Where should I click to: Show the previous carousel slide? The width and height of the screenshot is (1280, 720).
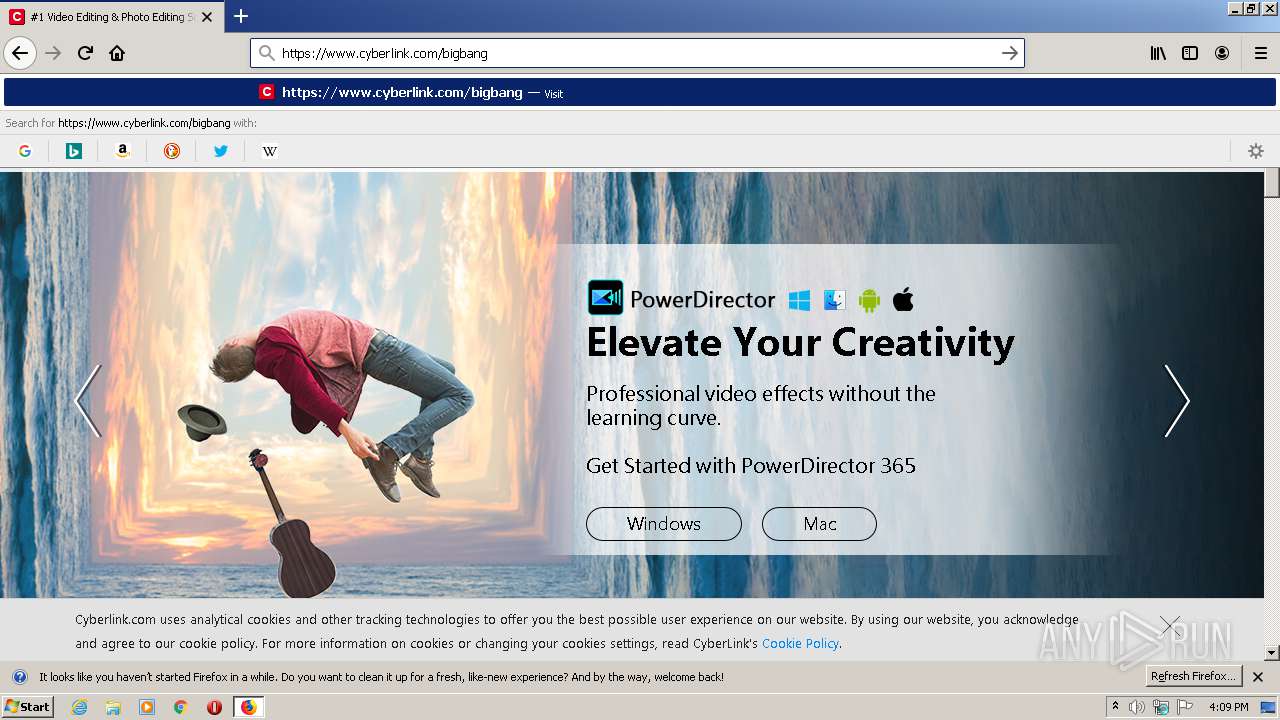[89, 401]
